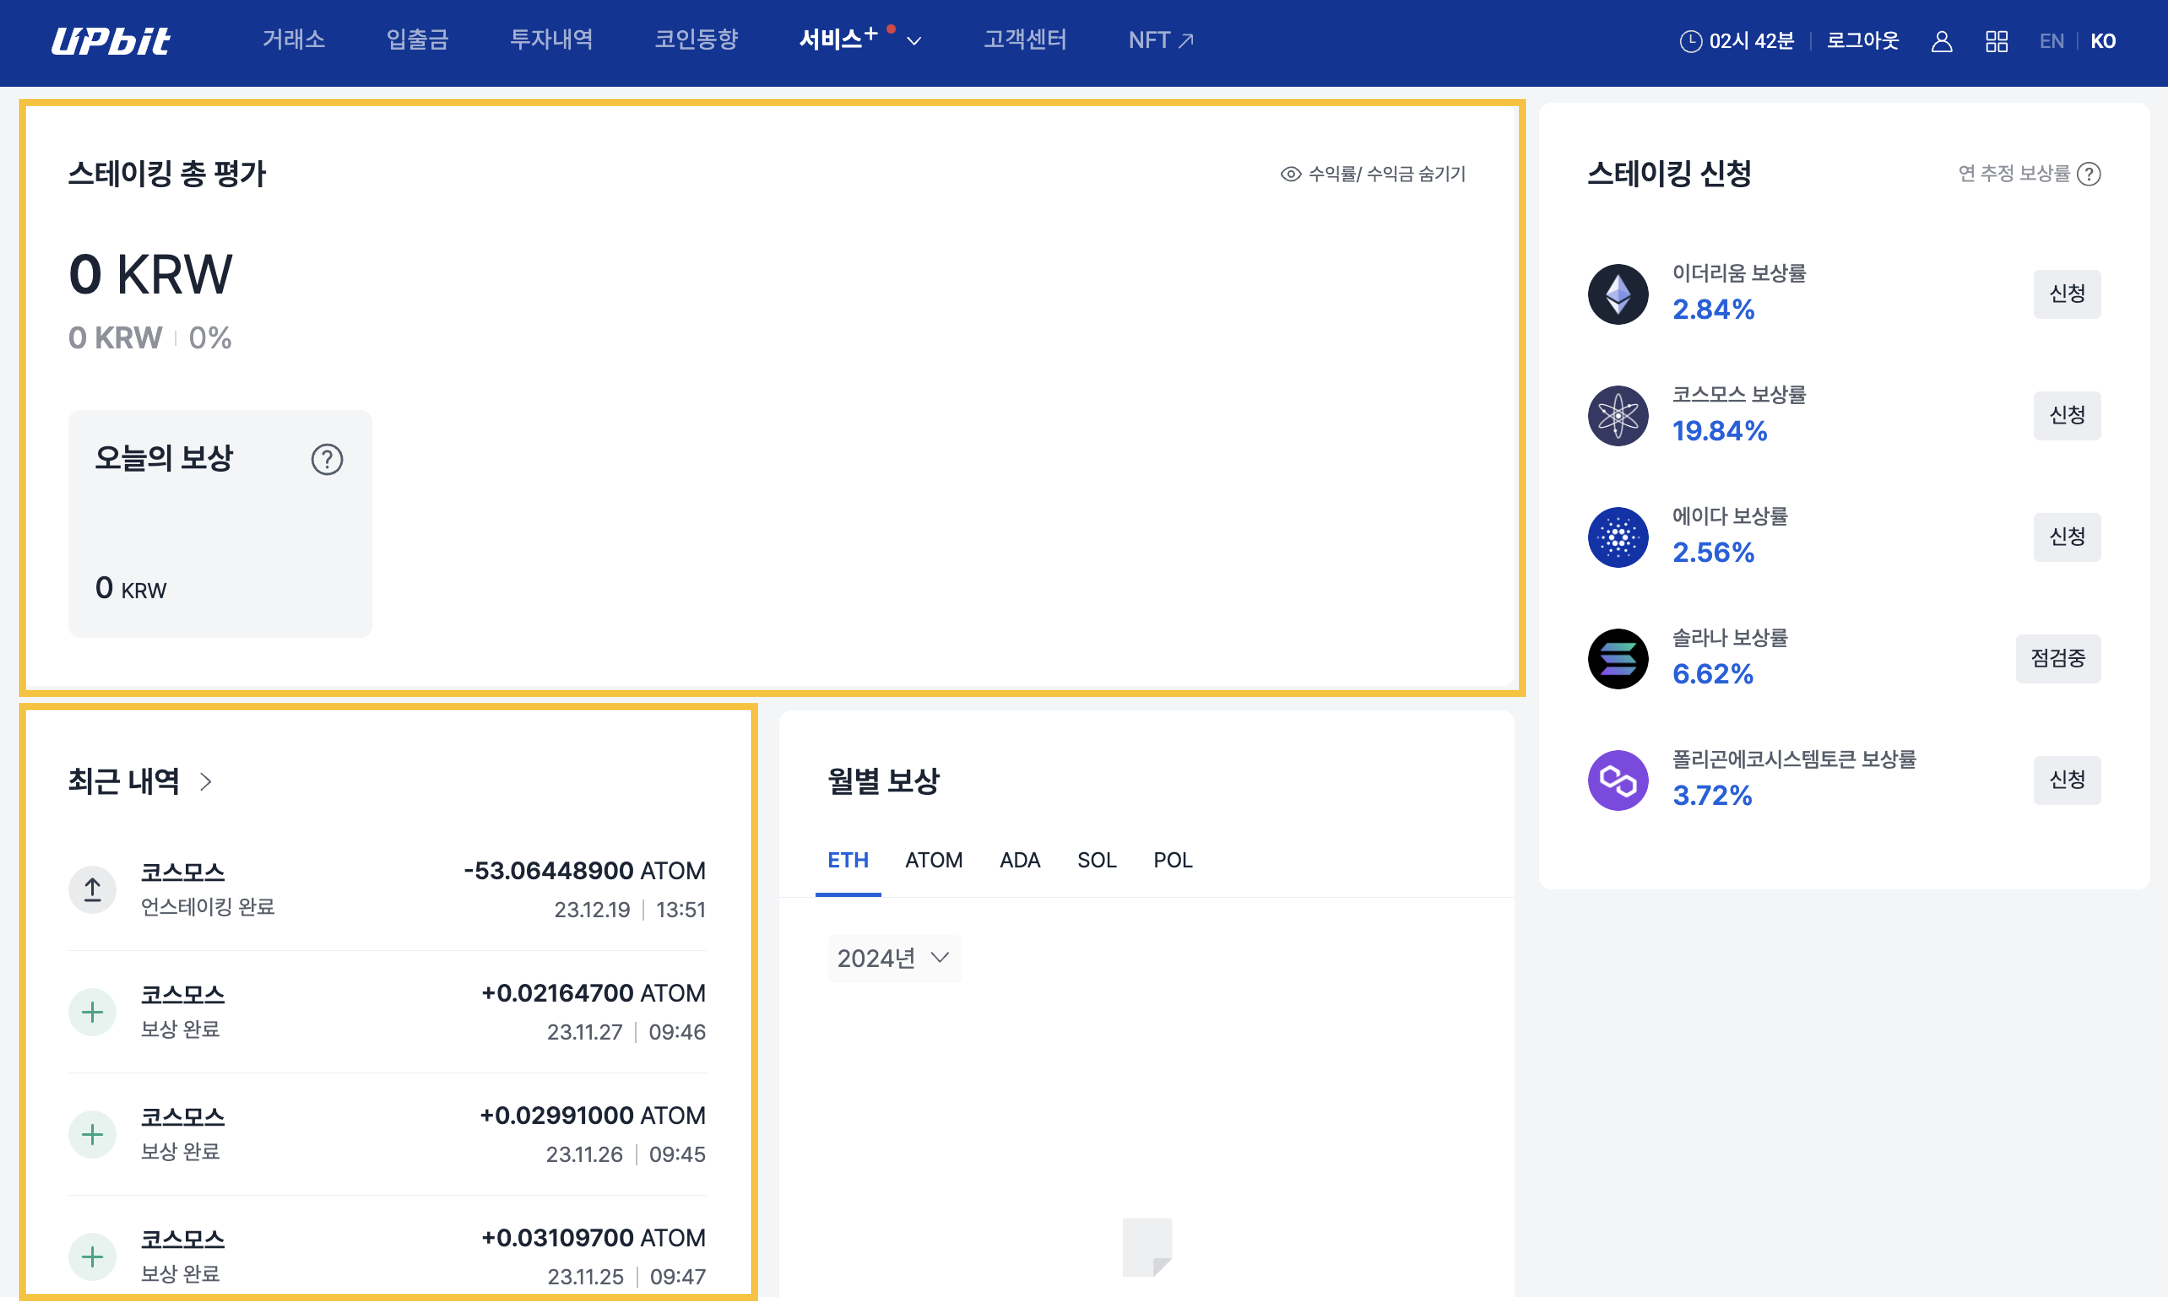Click the 2.84% Ethereum reward rate
Screen dimensions: 2170x1304
[x=1714, y=310]
